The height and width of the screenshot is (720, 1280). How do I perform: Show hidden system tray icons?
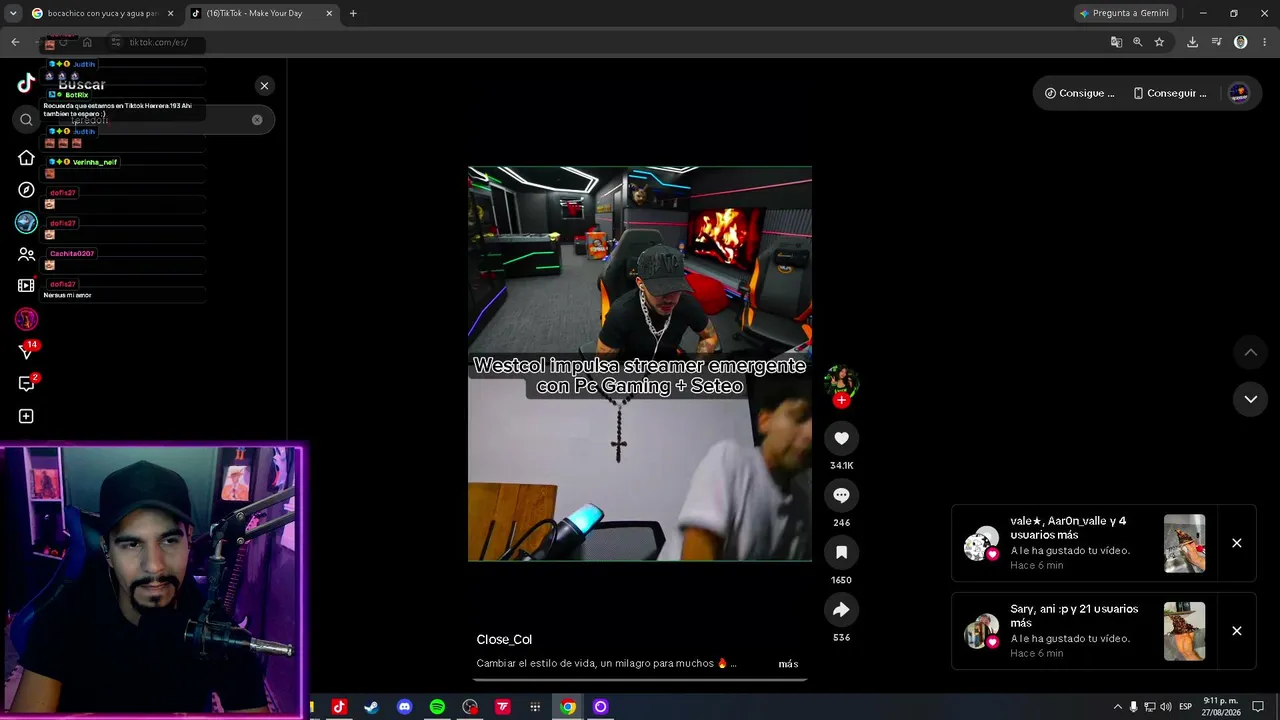(x=1118, y=707)
